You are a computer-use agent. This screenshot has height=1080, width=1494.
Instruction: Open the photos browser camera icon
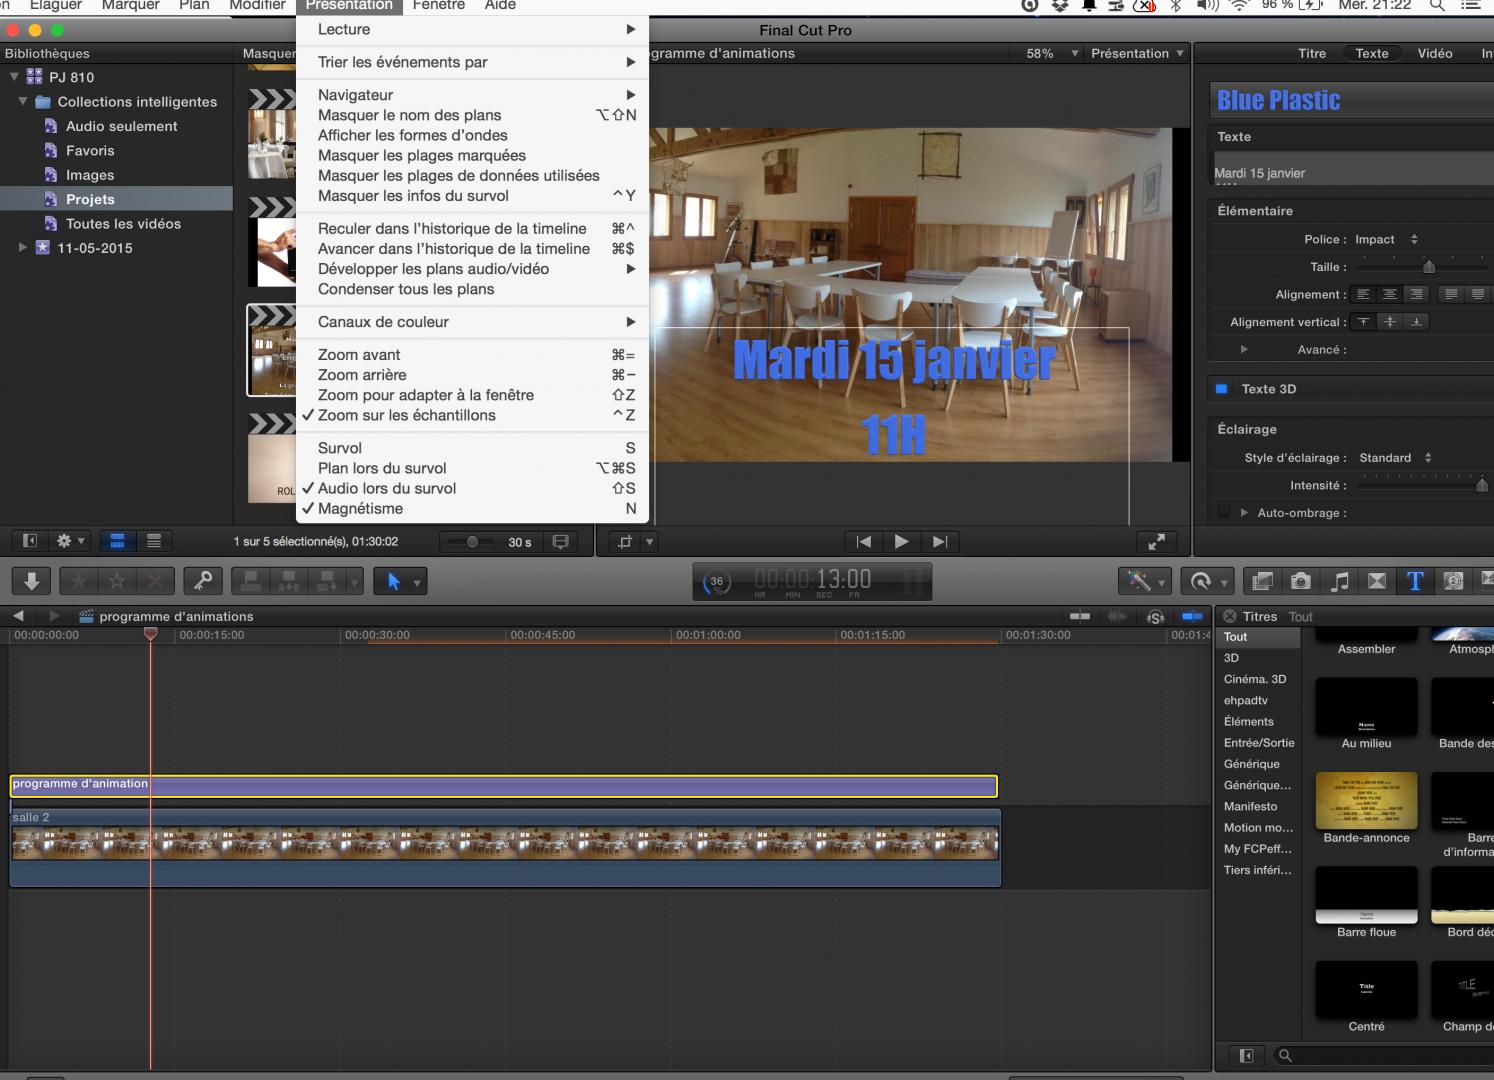pos(1300,581)
